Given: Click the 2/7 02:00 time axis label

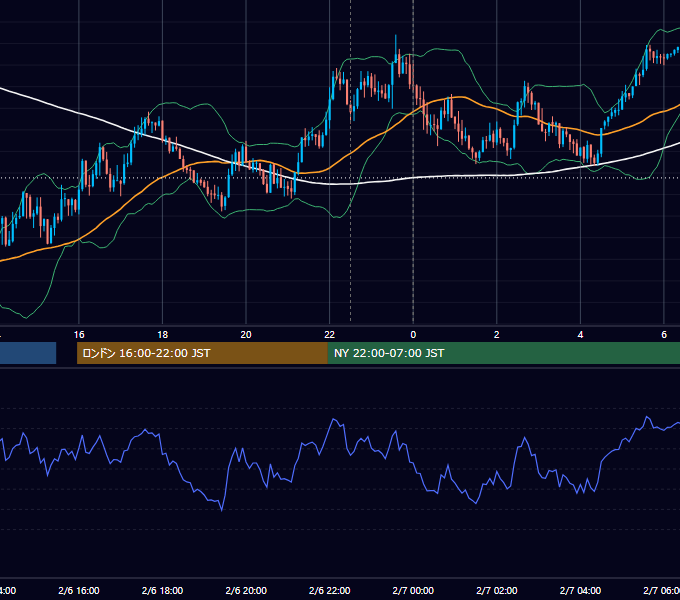Looking at the screenshot, I should 497,590.
